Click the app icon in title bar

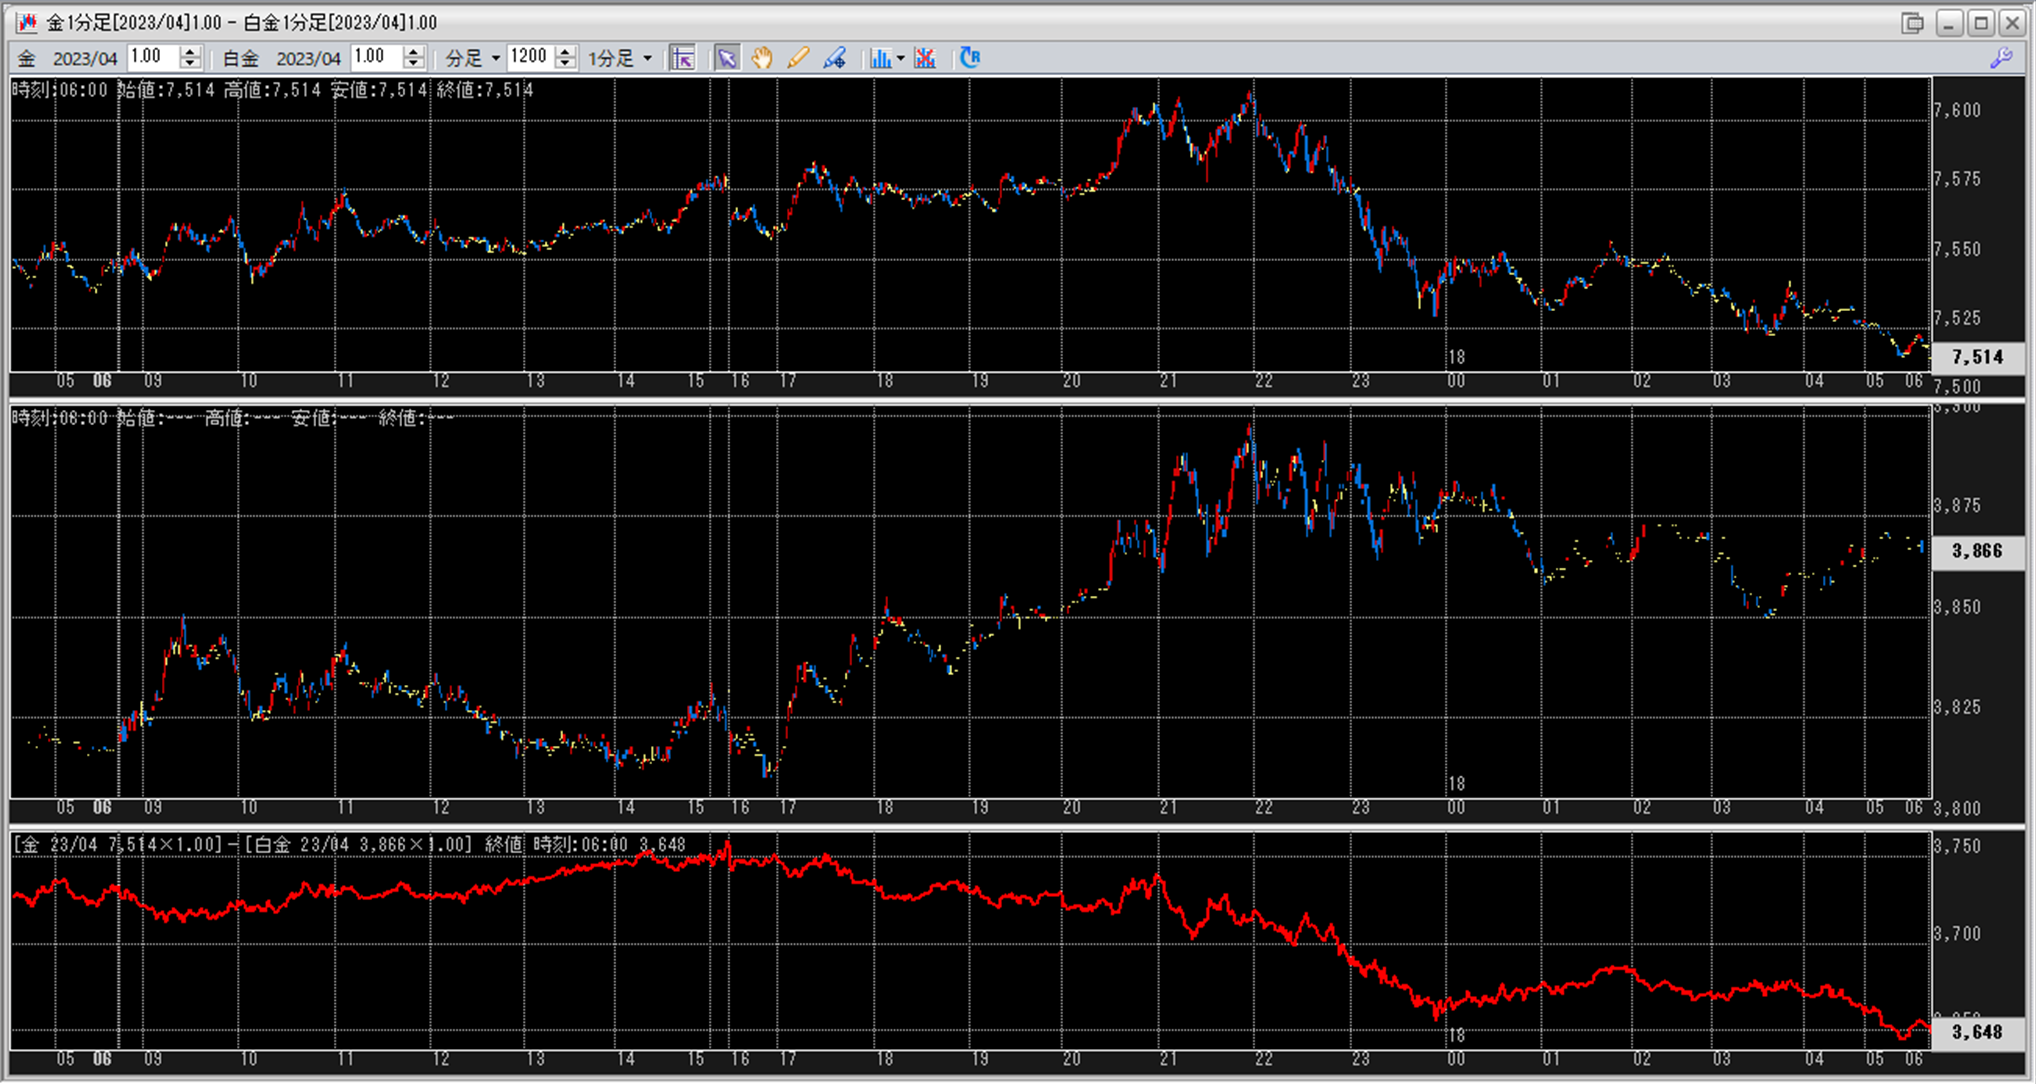[27, 22]
